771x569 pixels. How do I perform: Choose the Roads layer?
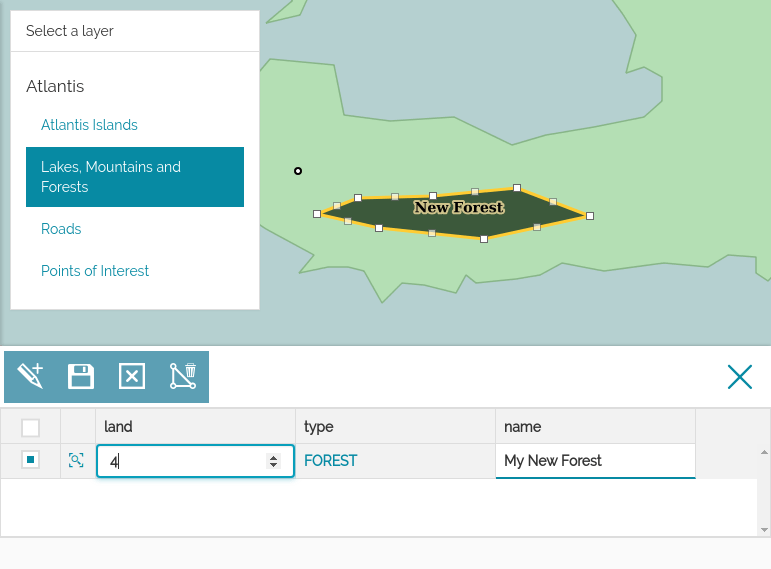pos(61,229)
